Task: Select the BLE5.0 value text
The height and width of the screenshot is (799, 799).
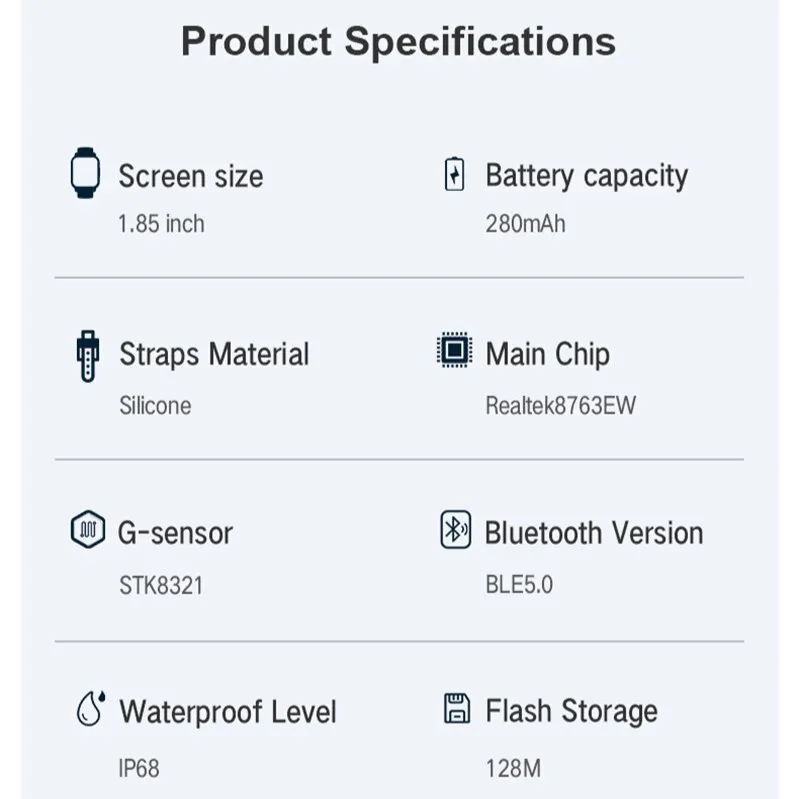Action: [518, 584]
